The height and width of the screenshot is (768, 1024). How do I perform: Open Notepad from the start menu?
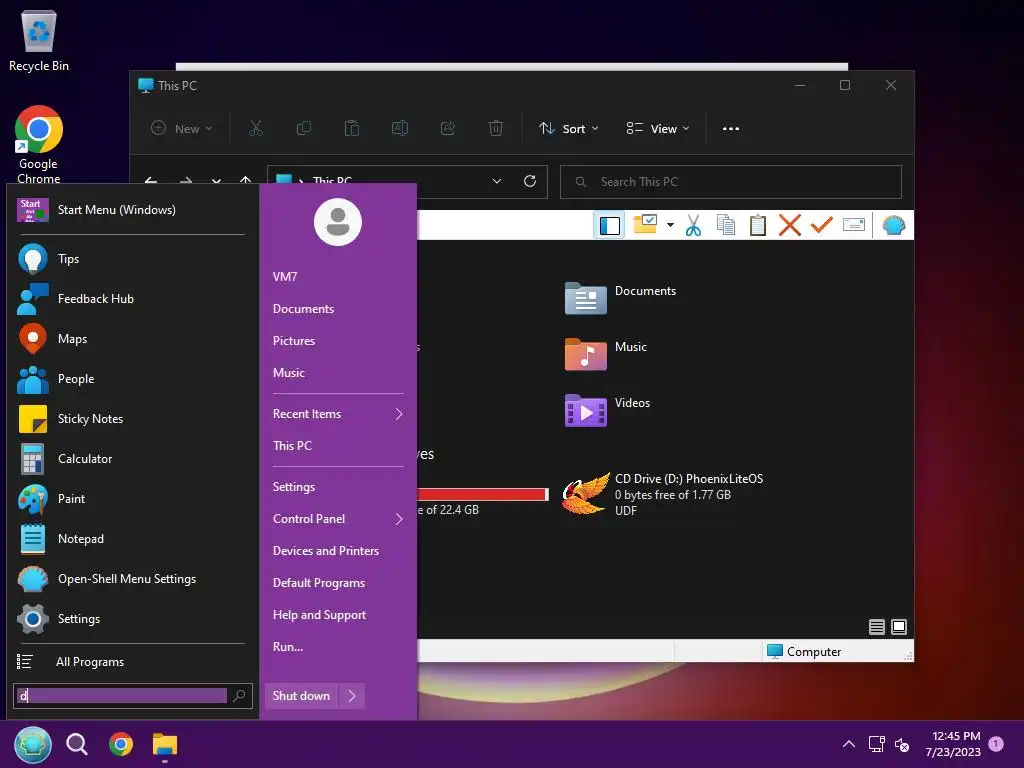(x=131, y=539)
